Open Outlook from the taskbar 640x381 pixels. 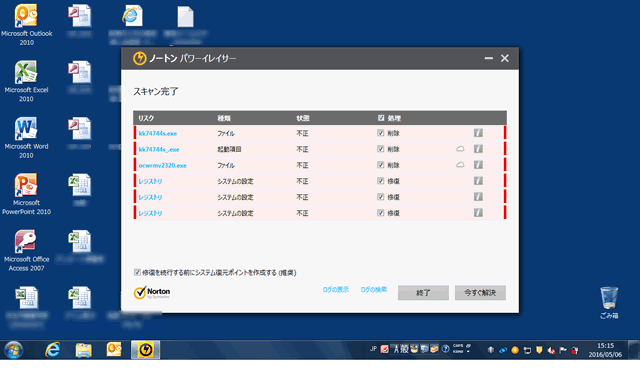(x=114, y=350)
